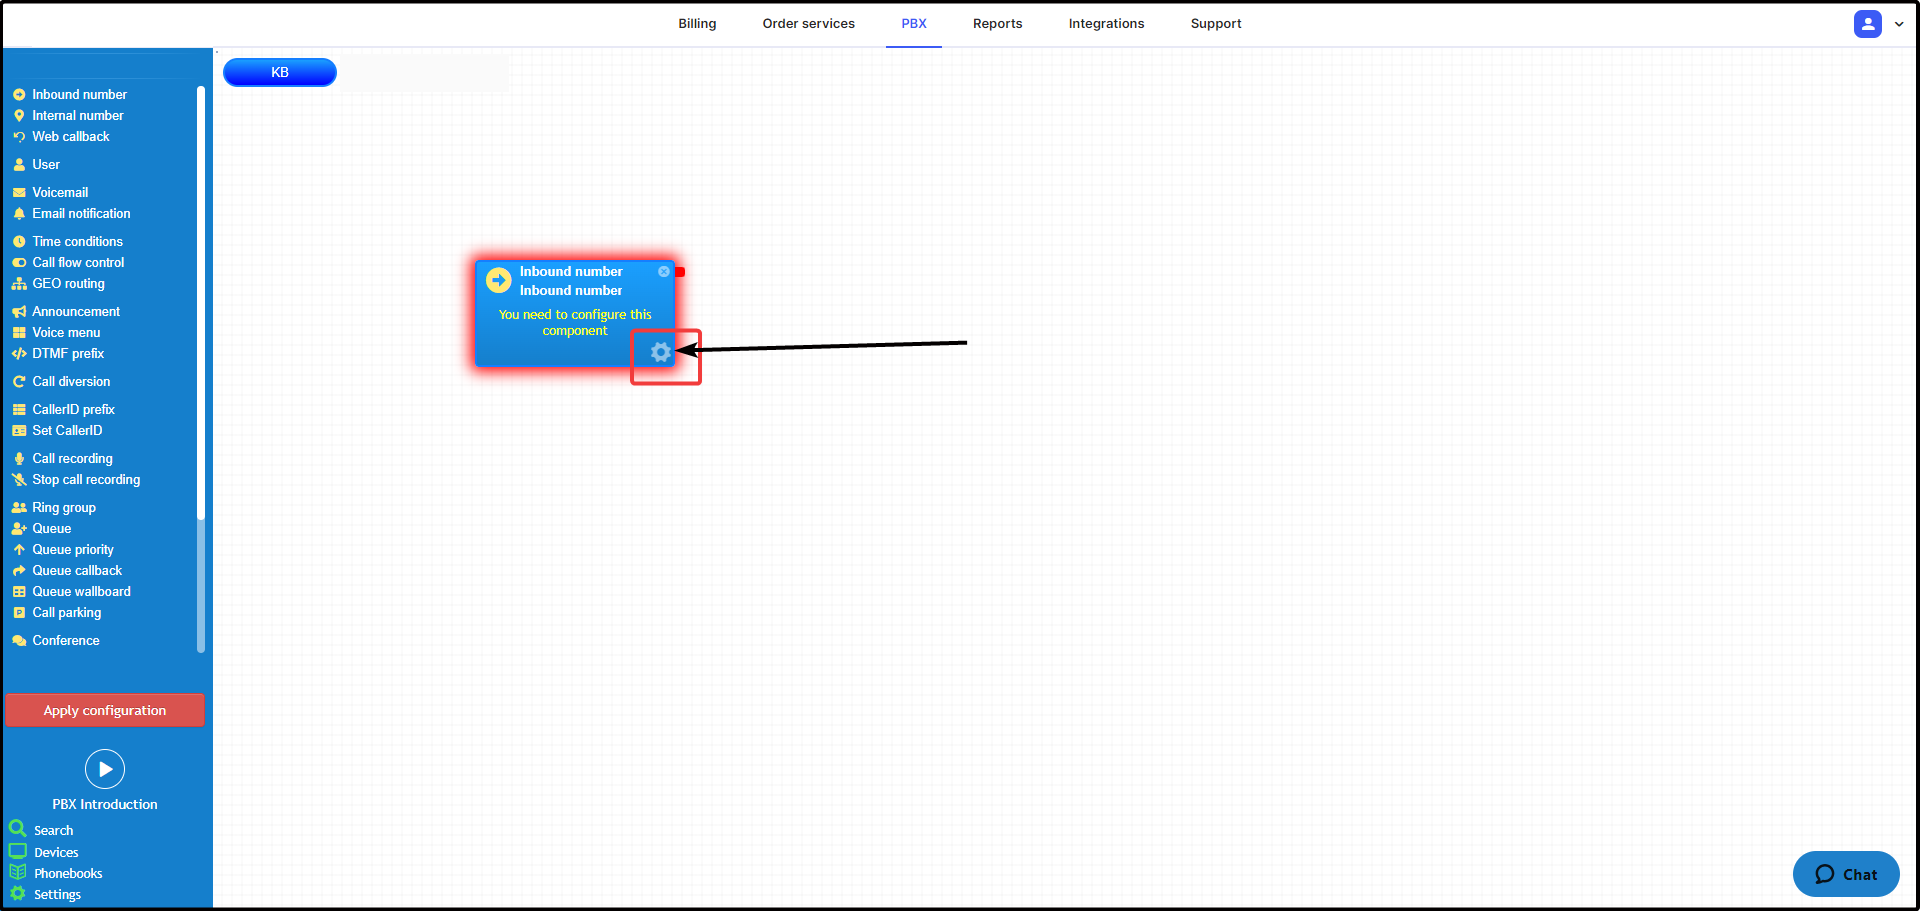Open Settings in the sidebar bottom

coord(57,894)
